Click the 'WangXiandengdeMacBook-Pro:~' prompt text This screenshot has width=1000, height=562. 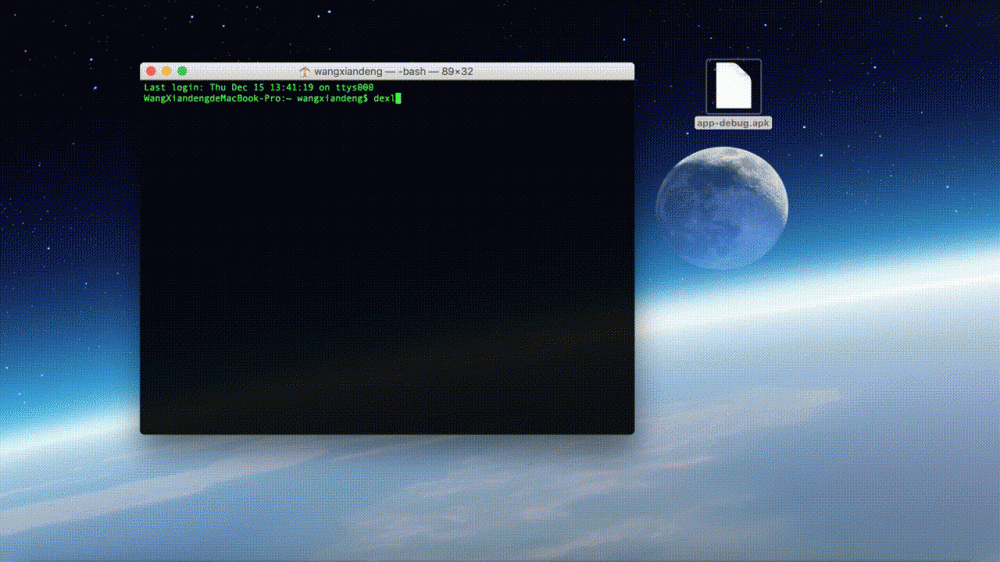(217, 98)
